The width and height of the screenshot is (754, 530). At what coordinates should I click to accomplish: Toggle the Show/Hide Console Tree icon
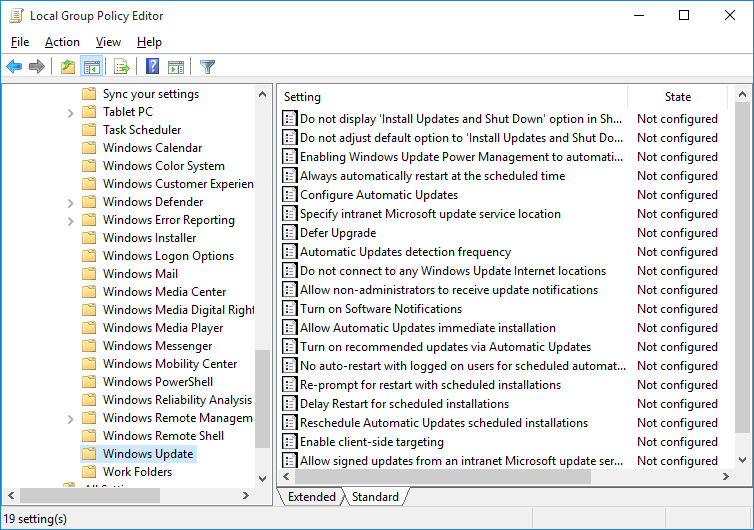pos(91,67)
